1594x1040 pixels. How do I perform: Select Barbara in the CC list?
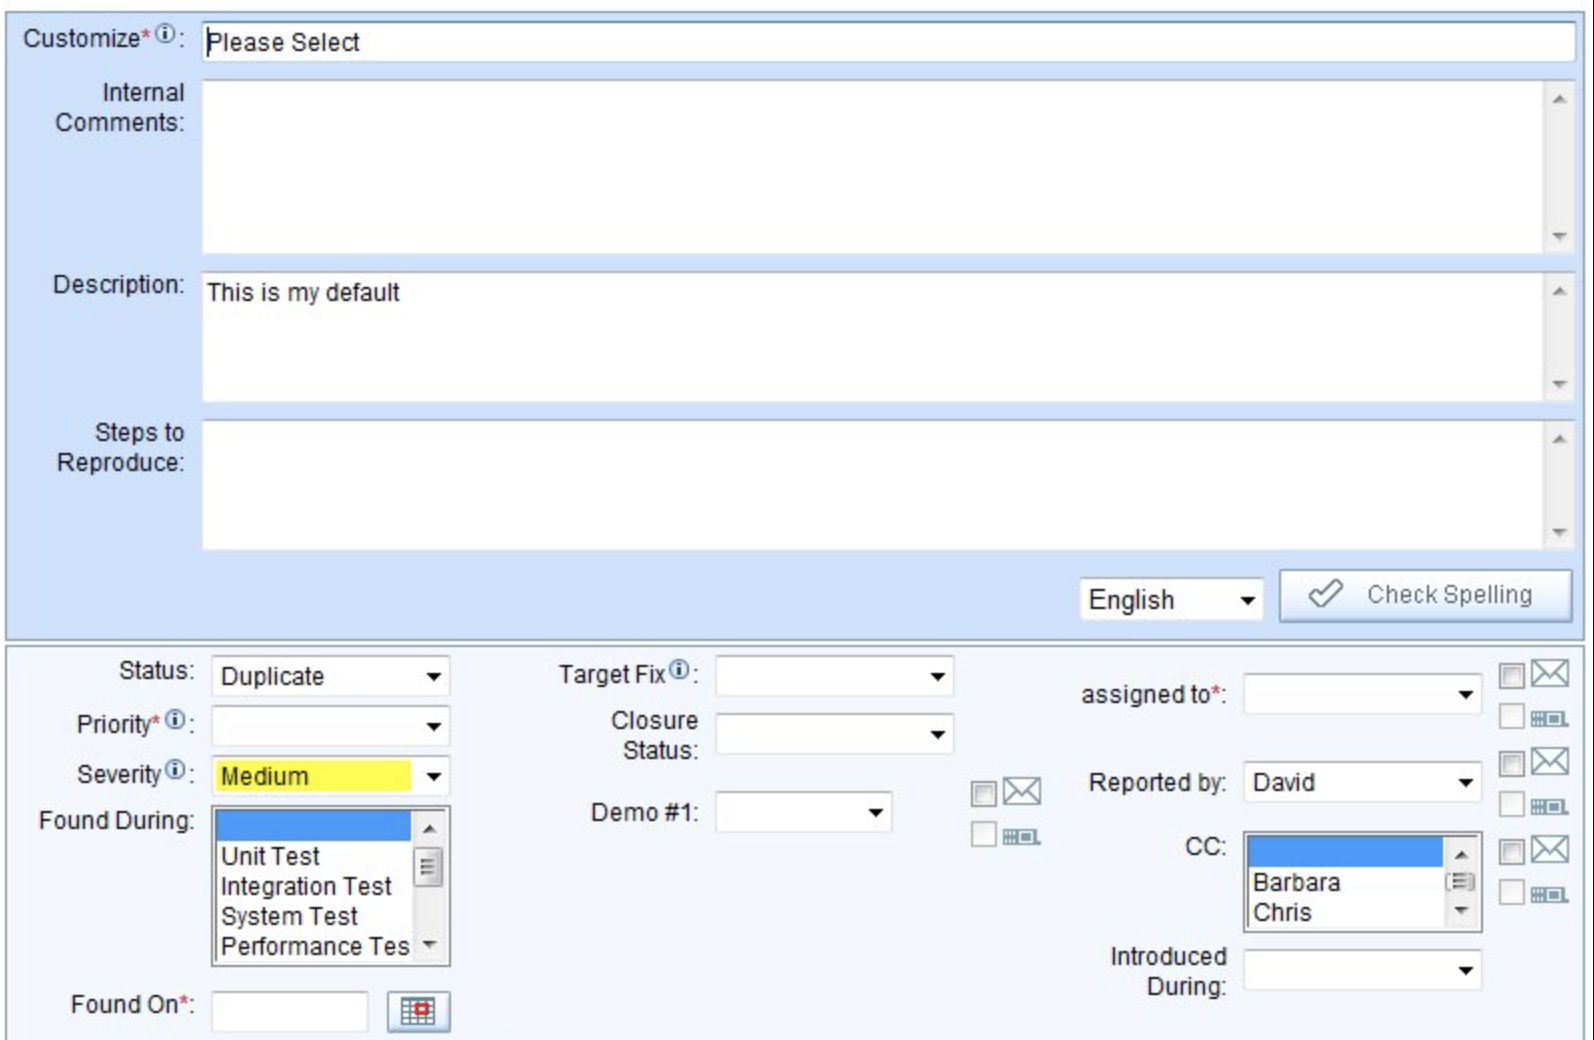click(1296, 883)
